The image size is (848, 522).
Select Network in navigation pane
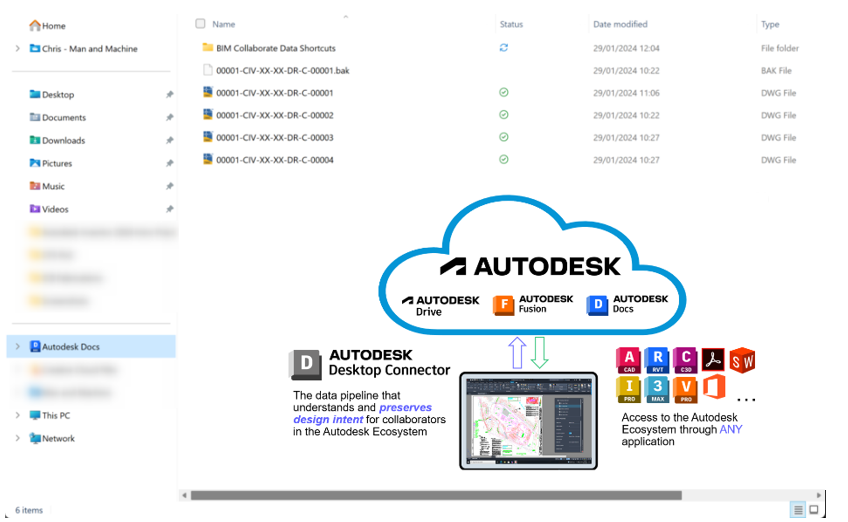pyautogui.click(x=52, y=439)
